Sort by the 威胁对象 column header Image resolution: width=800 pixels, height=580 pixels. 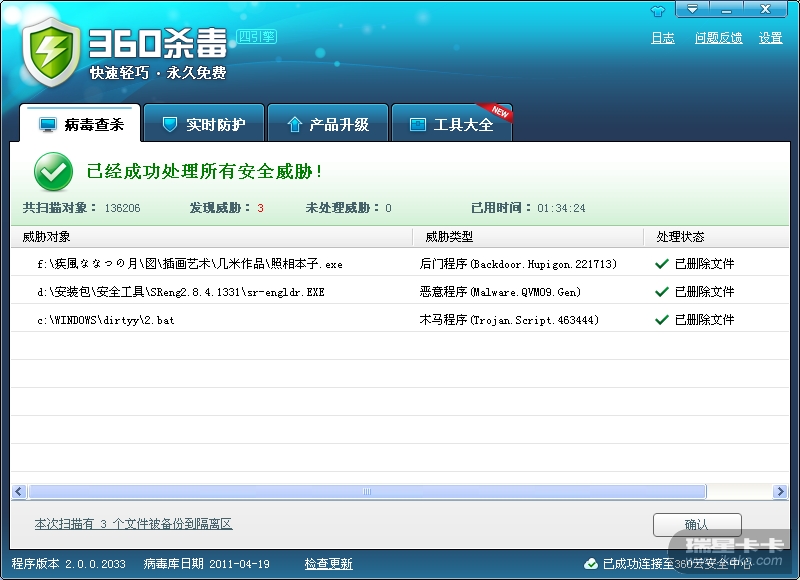[x=212, y=237]
